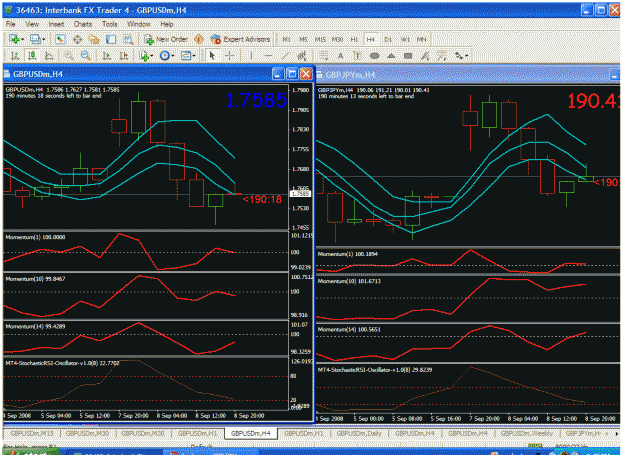The image size is (625, 455).
Task: Open the Indicators list icon
Action: [144, 55]
